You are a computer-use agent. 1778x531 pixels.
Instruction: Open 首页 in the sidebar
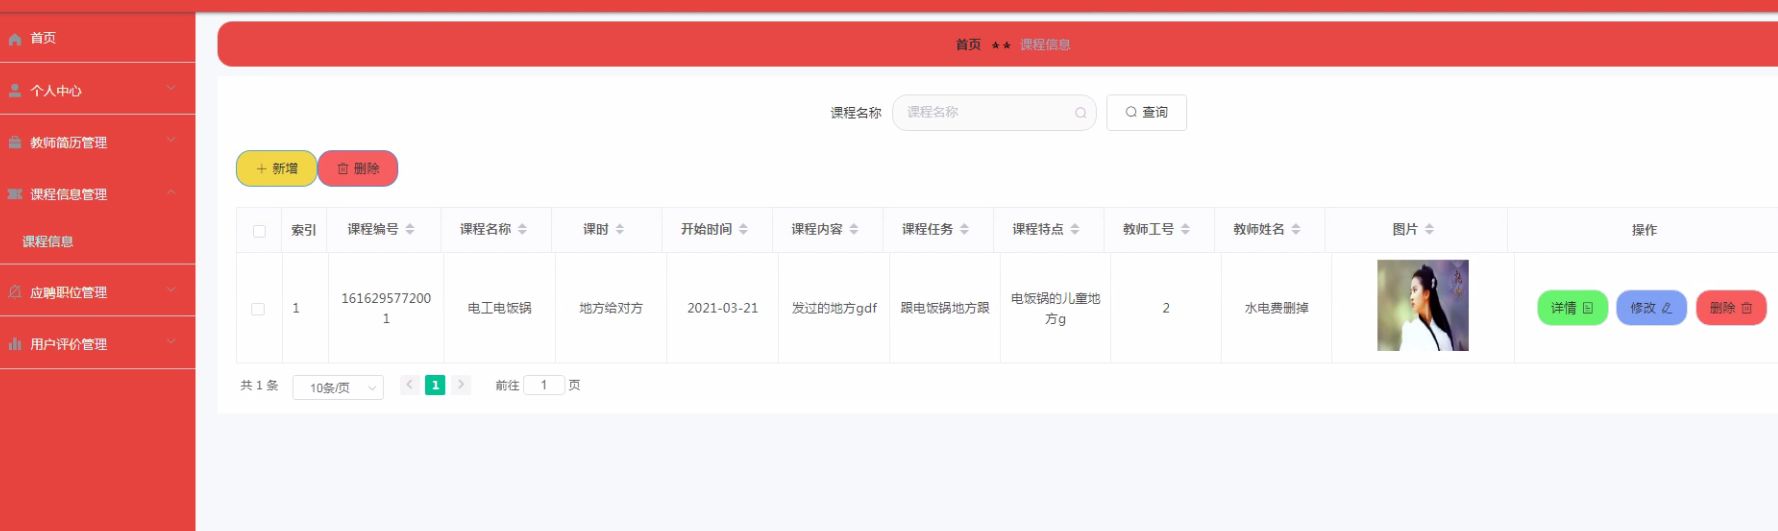(x=97, y=38)
